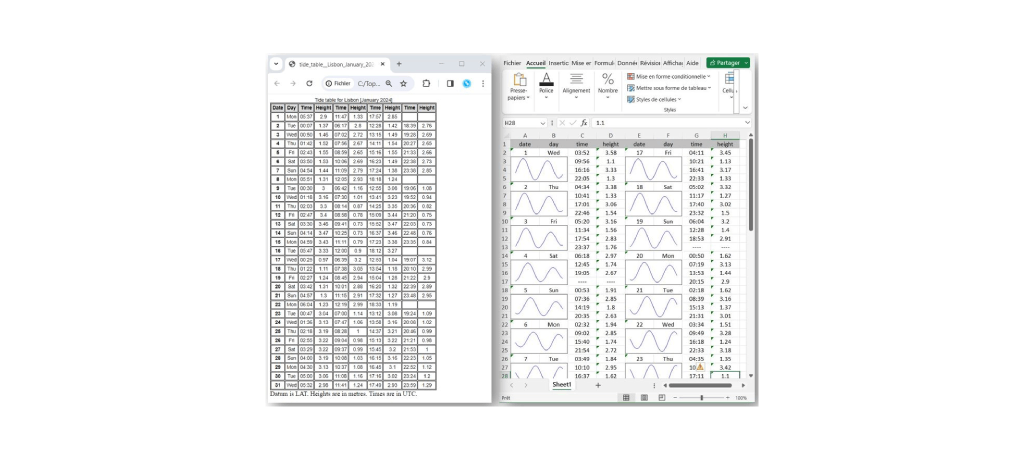1024x461 pixels.
Task: Reload the tide table page in Chrome
Action: pyautogui.click(x=310, y=84)
